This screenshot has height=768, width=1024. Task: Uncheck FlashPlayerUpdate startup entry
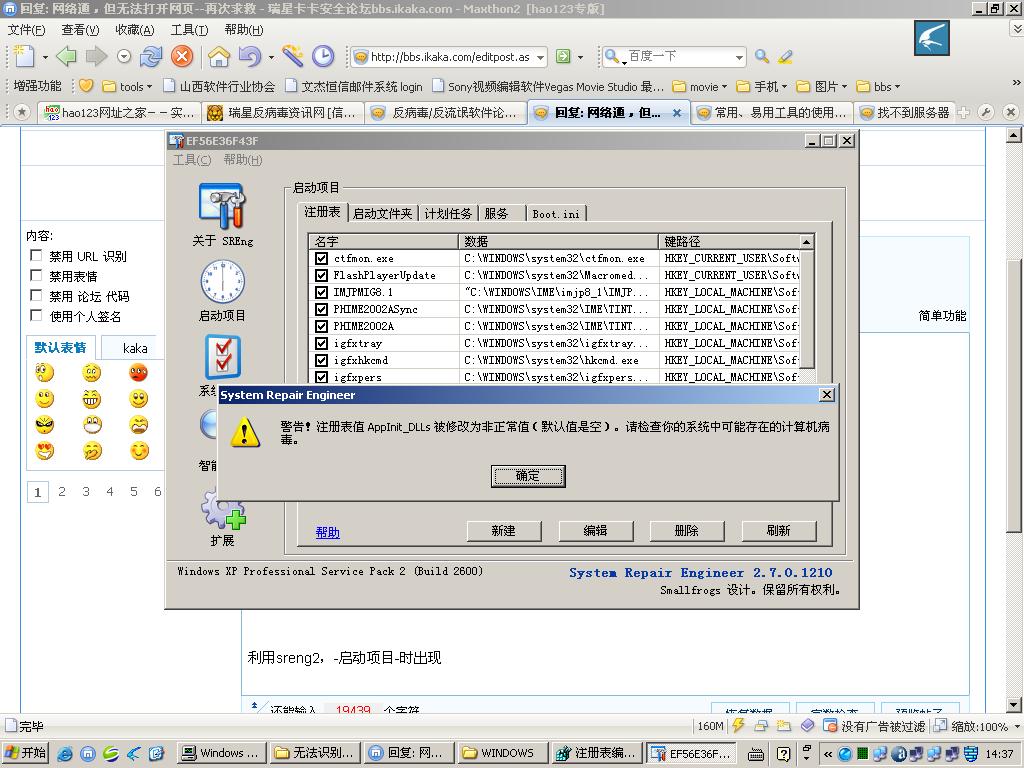pyautogui.click(x=321, y=275)
